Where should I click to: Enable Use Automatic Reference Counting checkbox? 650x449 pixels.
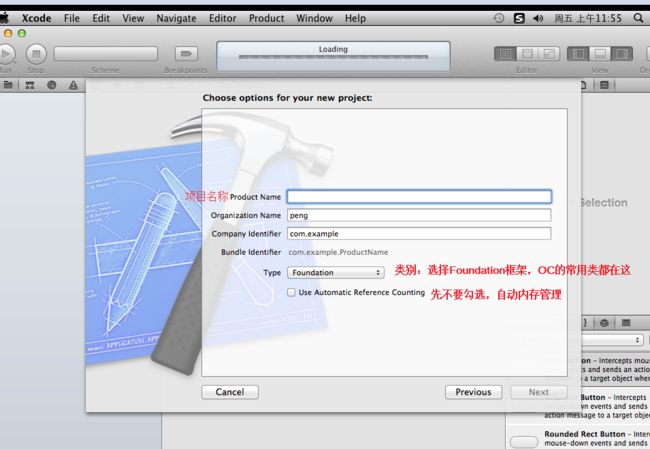pos(291,292)
